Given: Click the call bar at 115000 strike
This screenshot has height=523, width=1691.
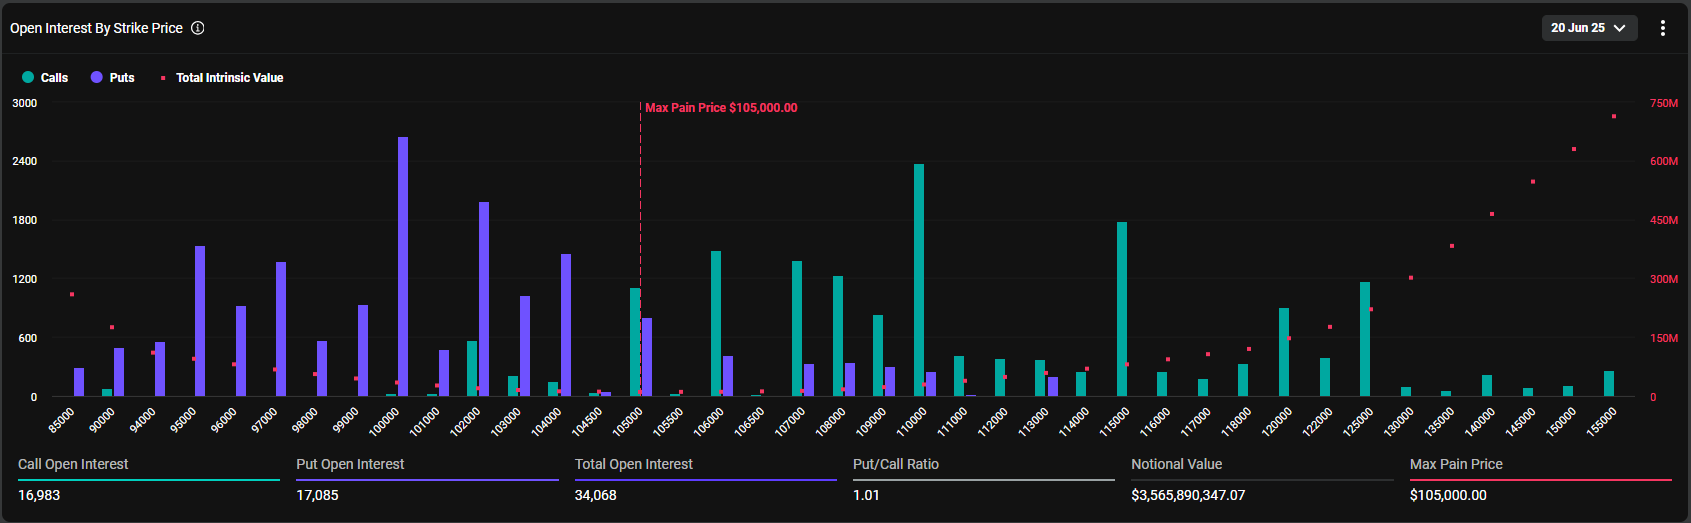Looking at the screenshot, I should click(1122, 309).
